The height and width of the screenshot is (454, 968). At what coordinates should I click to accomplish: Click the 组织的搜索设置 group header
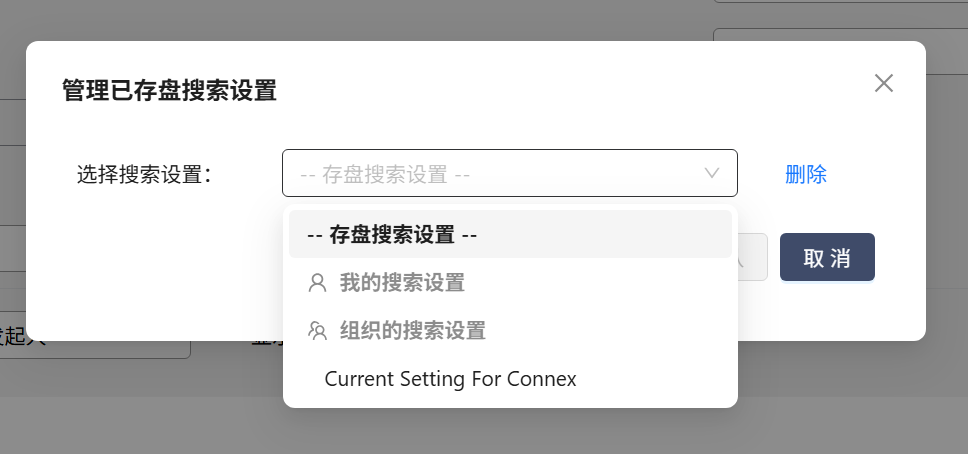(x=412, y=330)
